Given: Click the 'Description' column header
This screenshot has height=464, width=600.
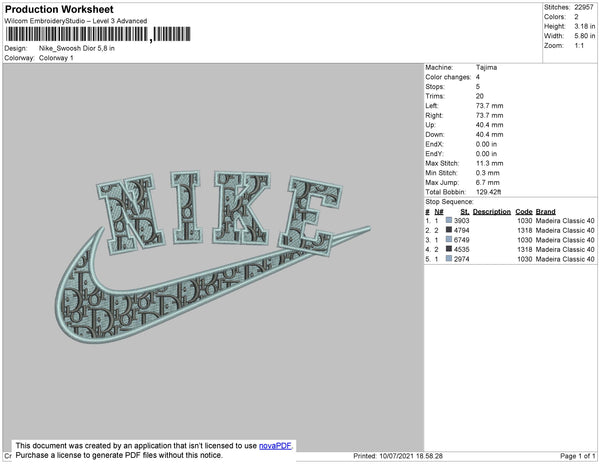Looking at the screenshot, I should (x=492, y=212).
